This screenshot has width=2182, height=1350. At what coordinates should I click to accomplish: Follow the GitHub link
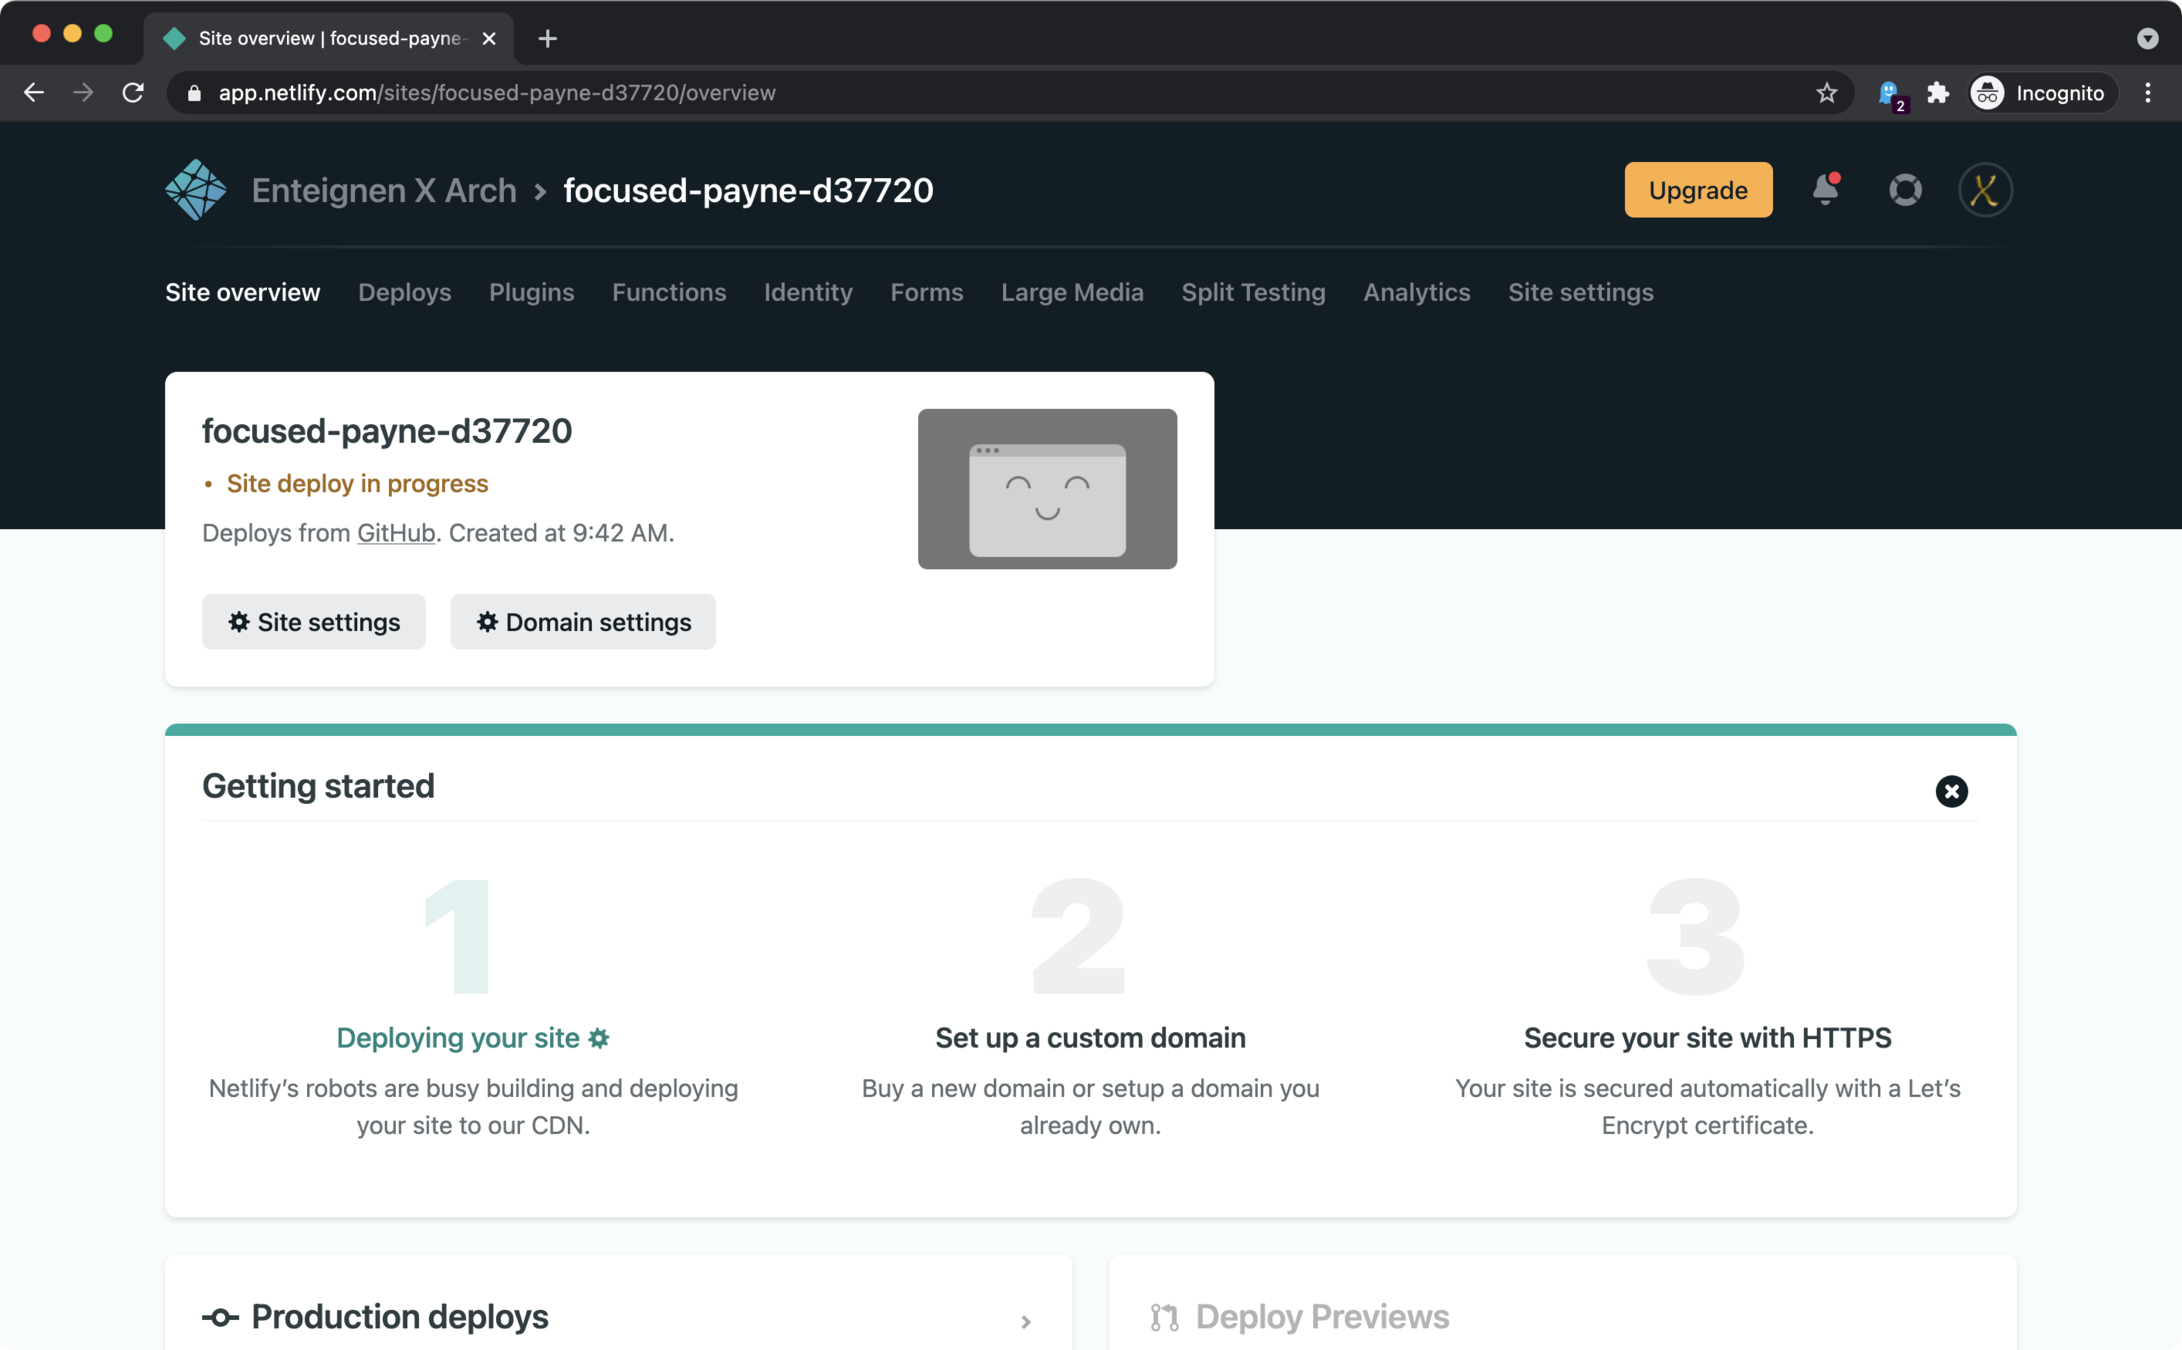point(396,533)
